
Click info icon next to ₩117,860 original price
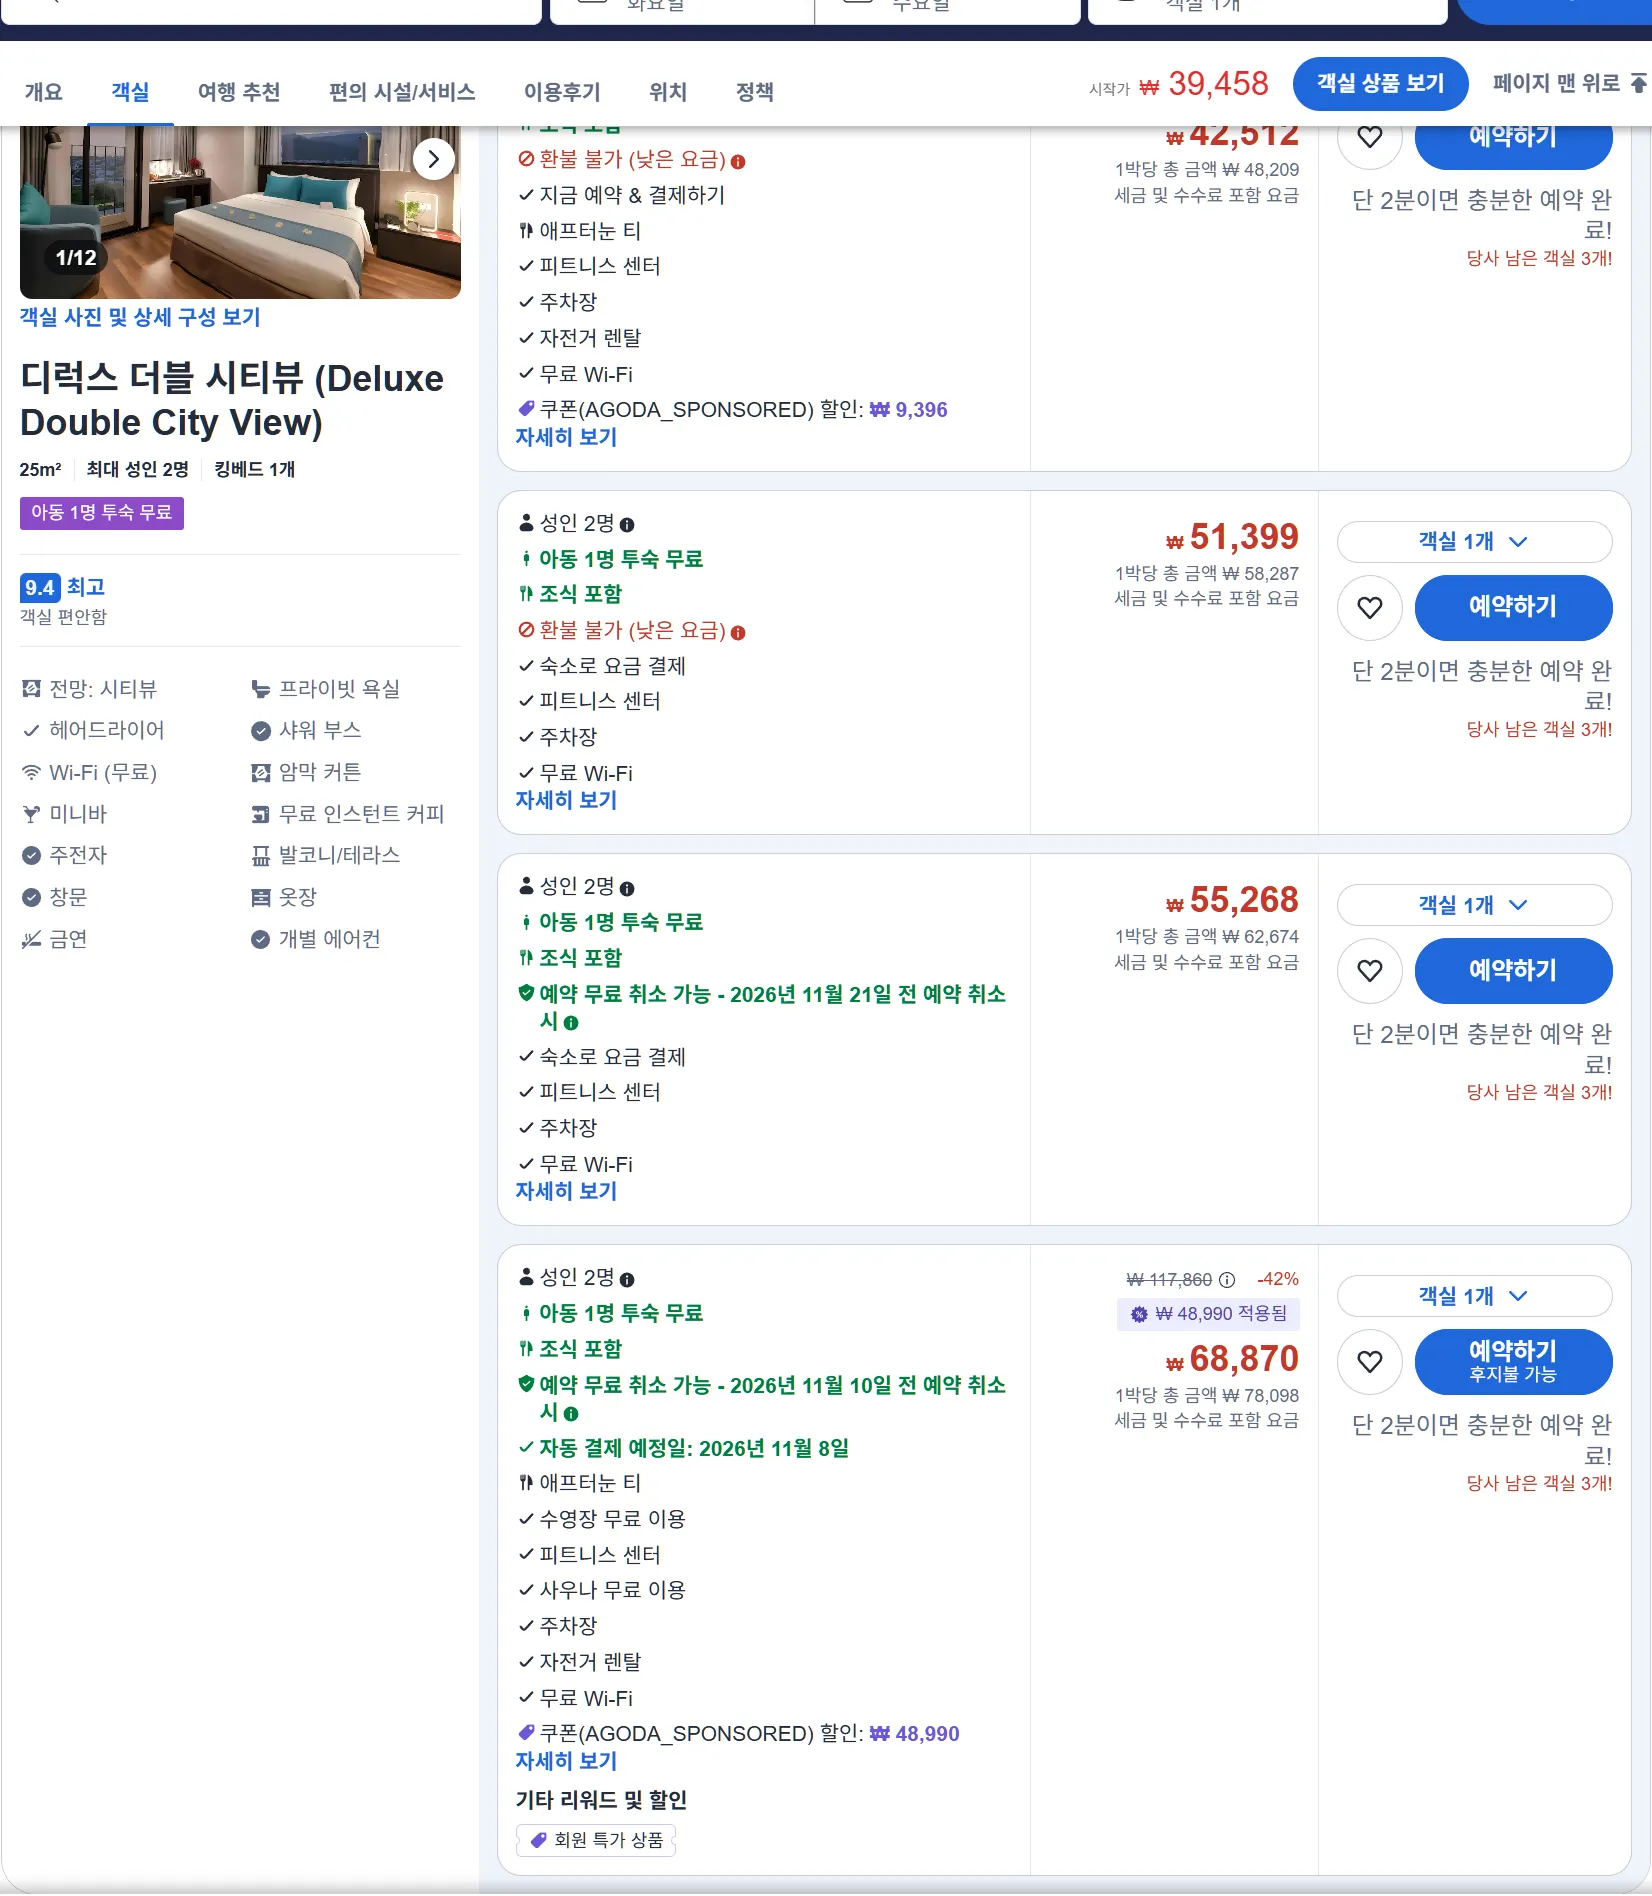[x=1227, y=1280]
